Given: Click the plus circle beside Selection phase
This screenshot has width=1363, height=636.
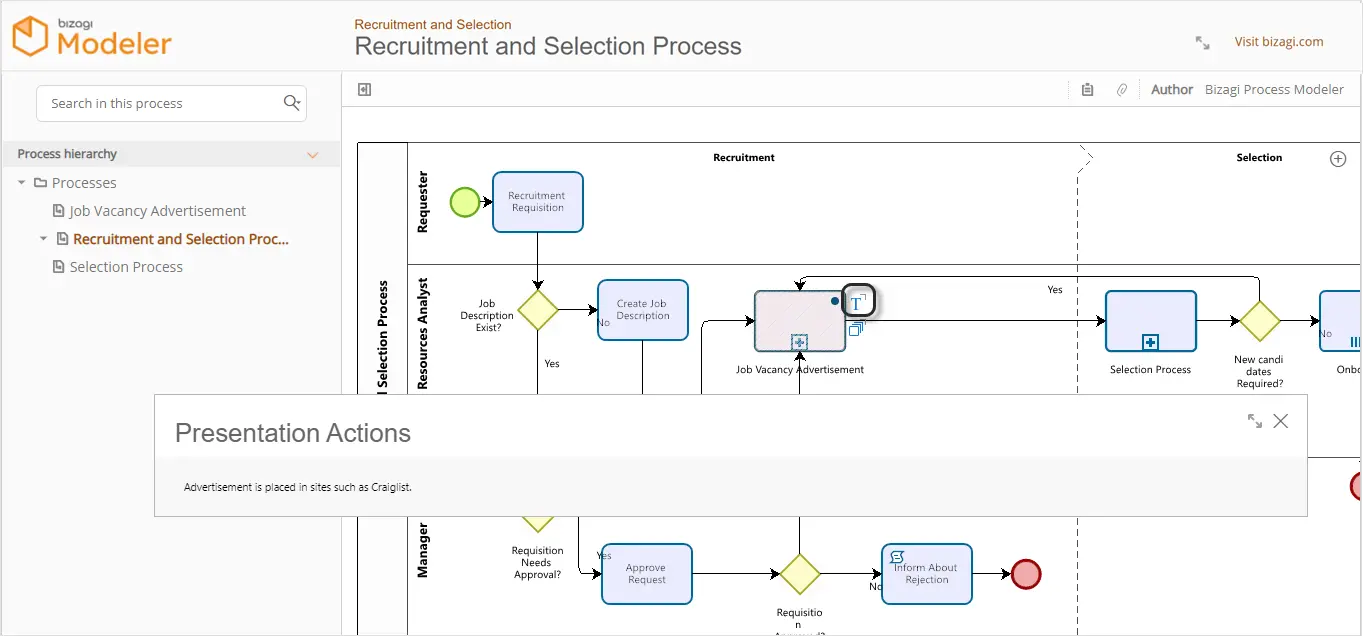Looking at the screenshot, I should pos(1338,159).
